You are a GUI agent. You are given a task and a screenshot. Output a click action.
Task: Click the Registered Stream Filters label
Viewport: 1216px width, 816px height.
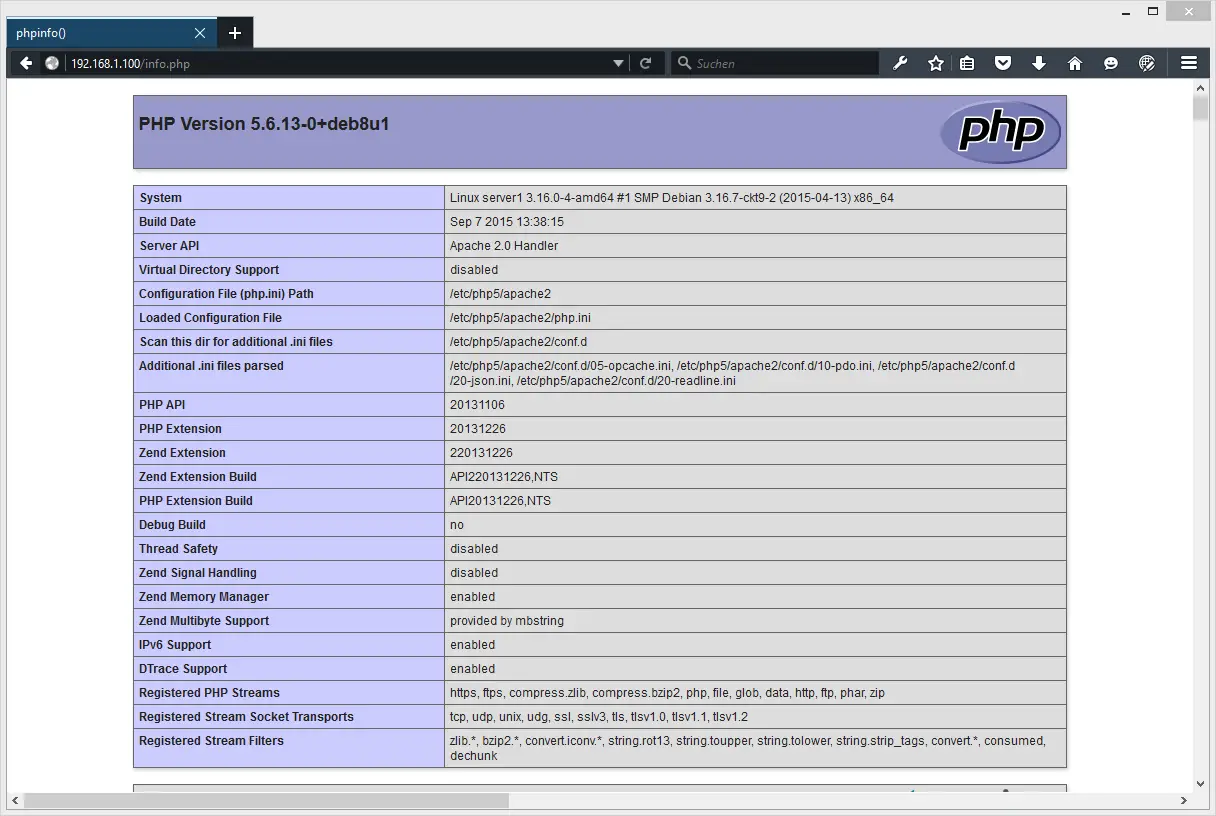tap(212, 741)
